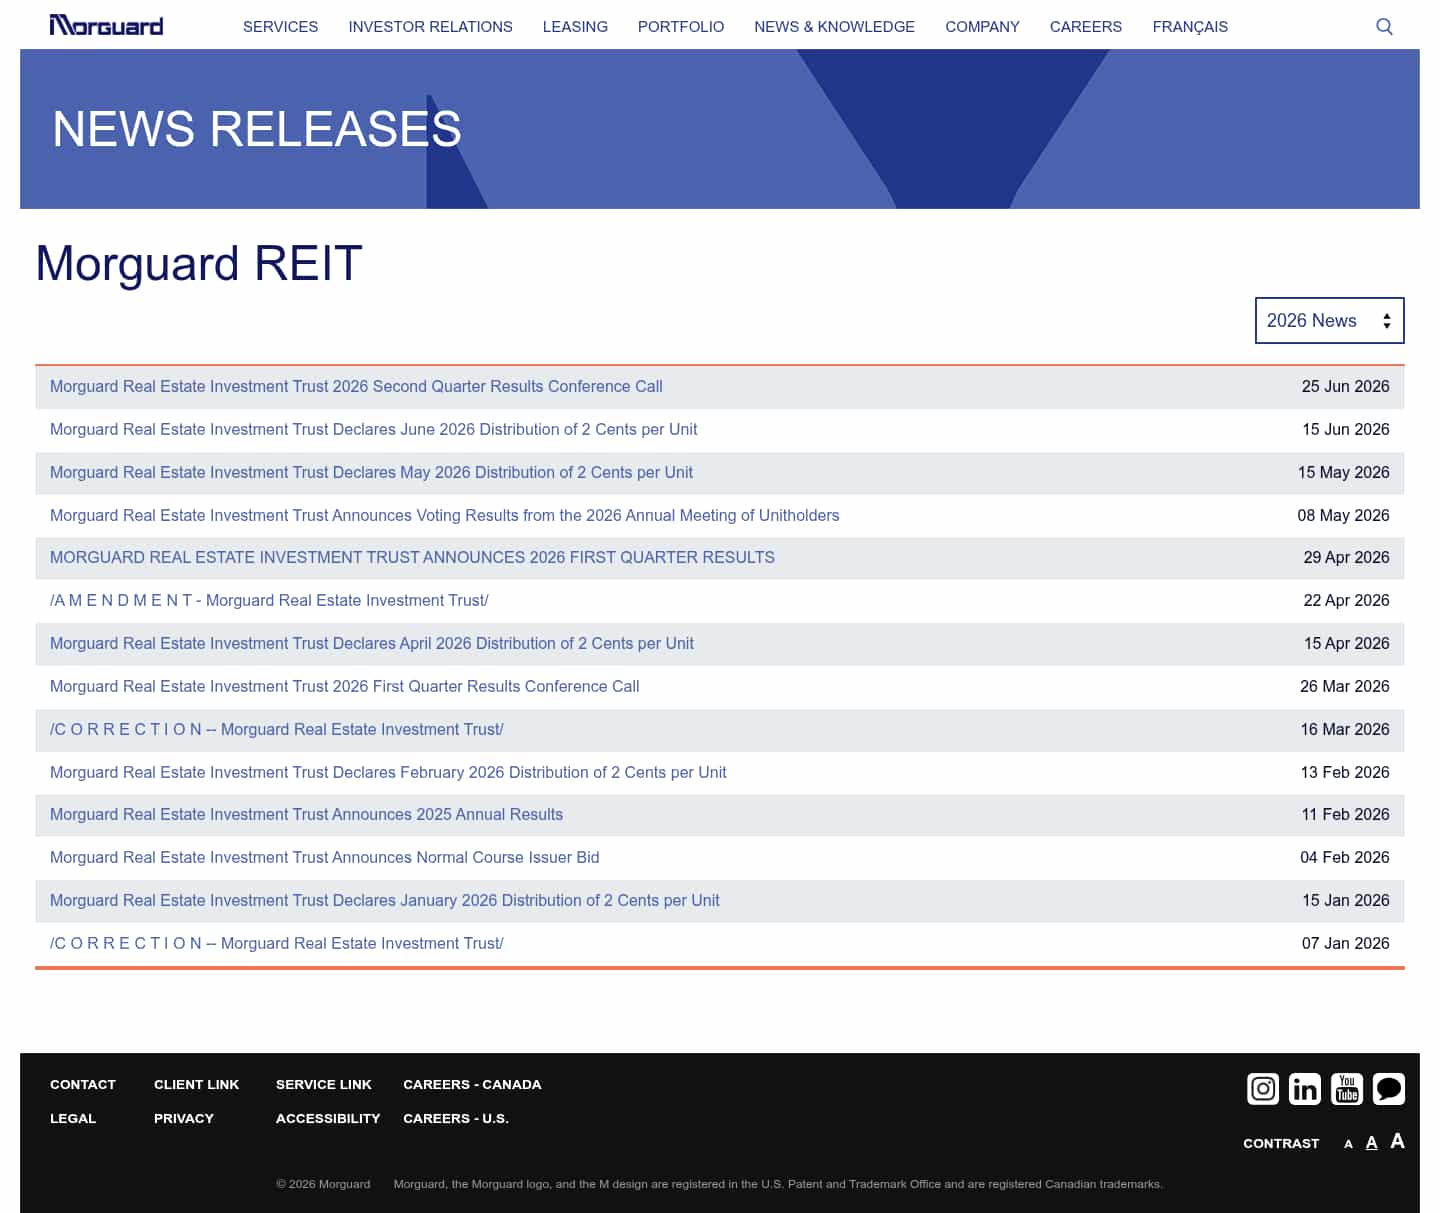Screen dimensions: 1440x1213
Task: Switch language via FRANÇAIS
Action: tap(1190, 26)
